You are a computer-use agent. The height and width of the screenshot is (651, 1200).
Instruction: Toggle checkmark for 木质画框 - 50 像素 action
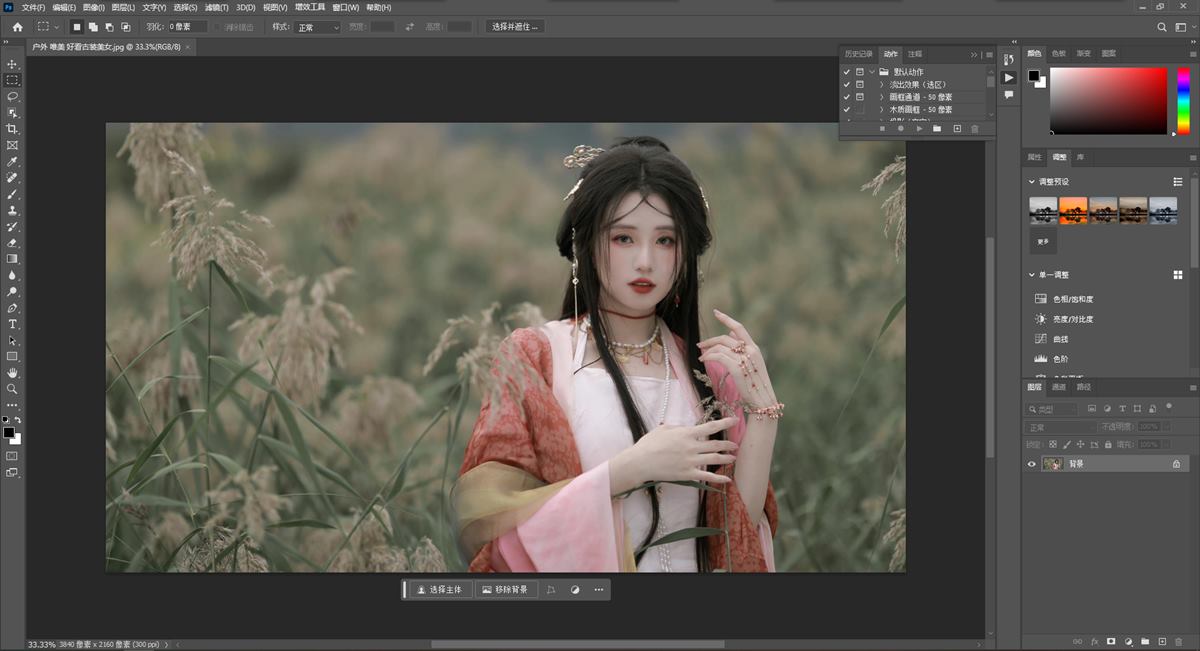pos(846,109)
